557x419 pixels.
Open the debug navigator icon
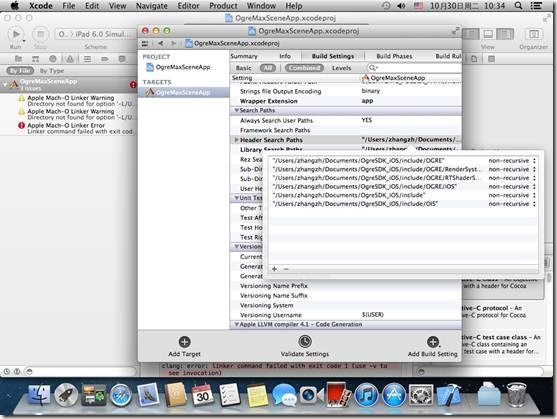coord(87,59)
